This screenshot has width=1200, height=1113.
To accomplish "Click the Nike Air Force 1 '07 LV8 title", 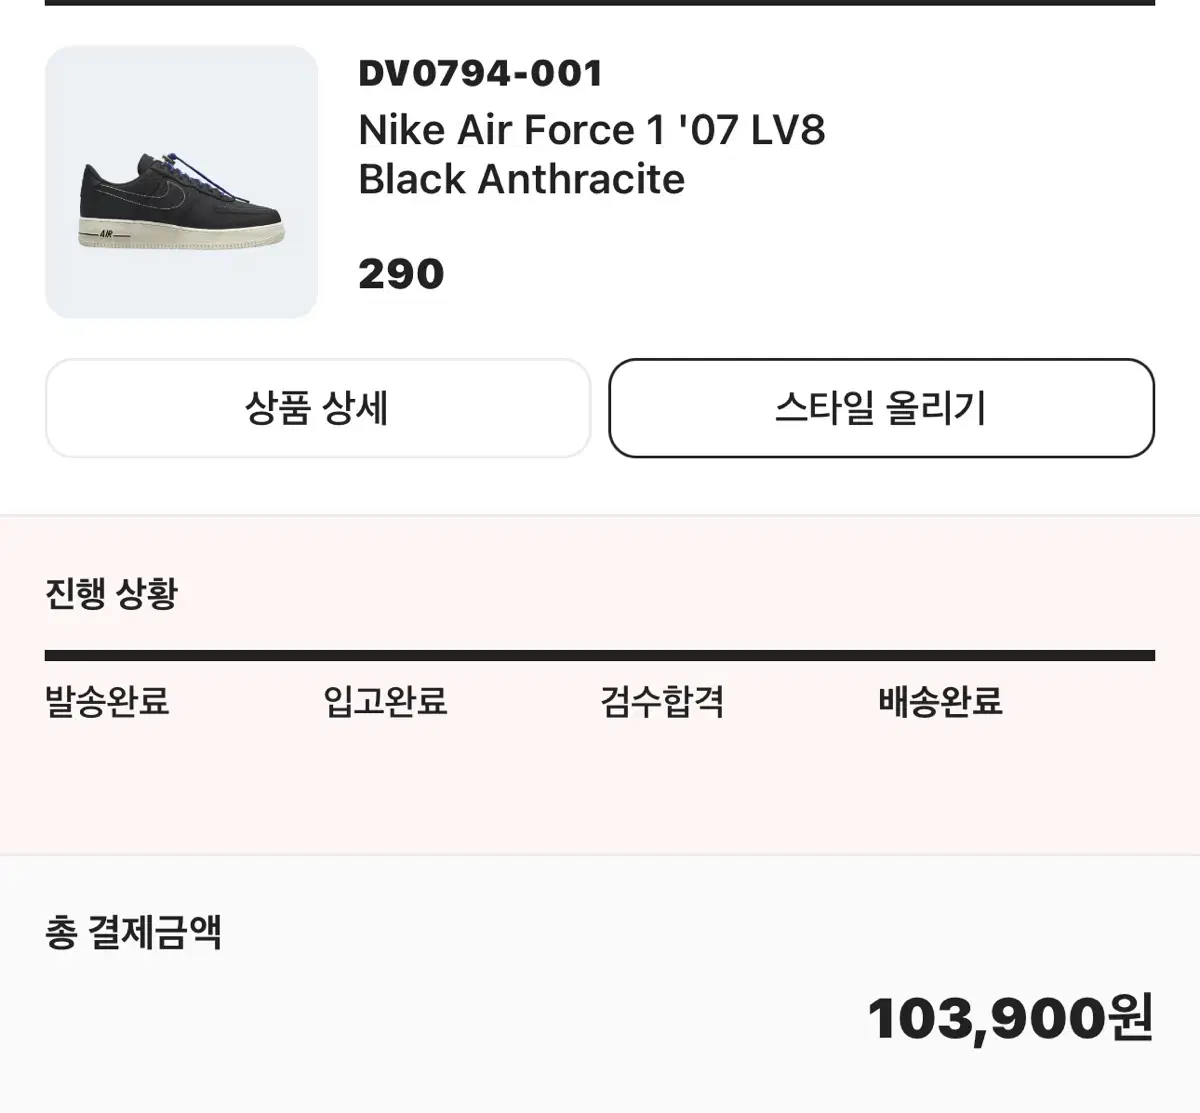I will [x=592, y=130].
